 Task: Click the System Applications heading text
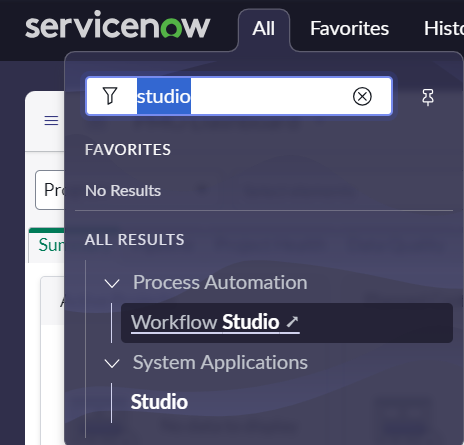point(220,363)
